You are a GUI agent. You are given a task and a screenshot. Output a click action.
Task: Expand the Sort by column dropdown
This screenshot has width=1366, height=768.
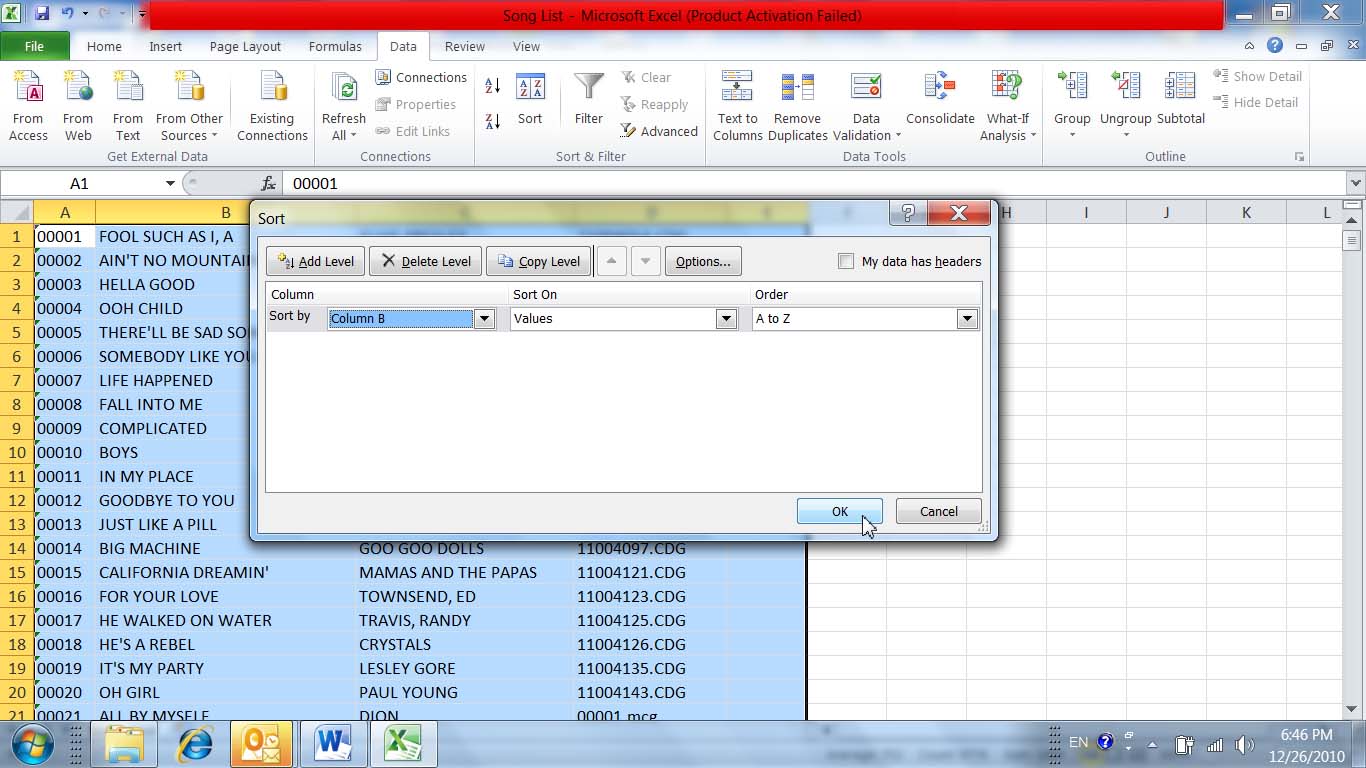(484, 319)
